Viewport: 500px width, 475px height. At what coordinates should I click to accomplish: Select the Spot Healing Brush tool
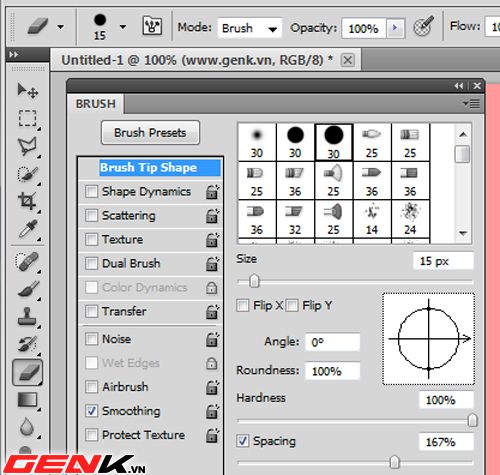[x=28, y=262]
